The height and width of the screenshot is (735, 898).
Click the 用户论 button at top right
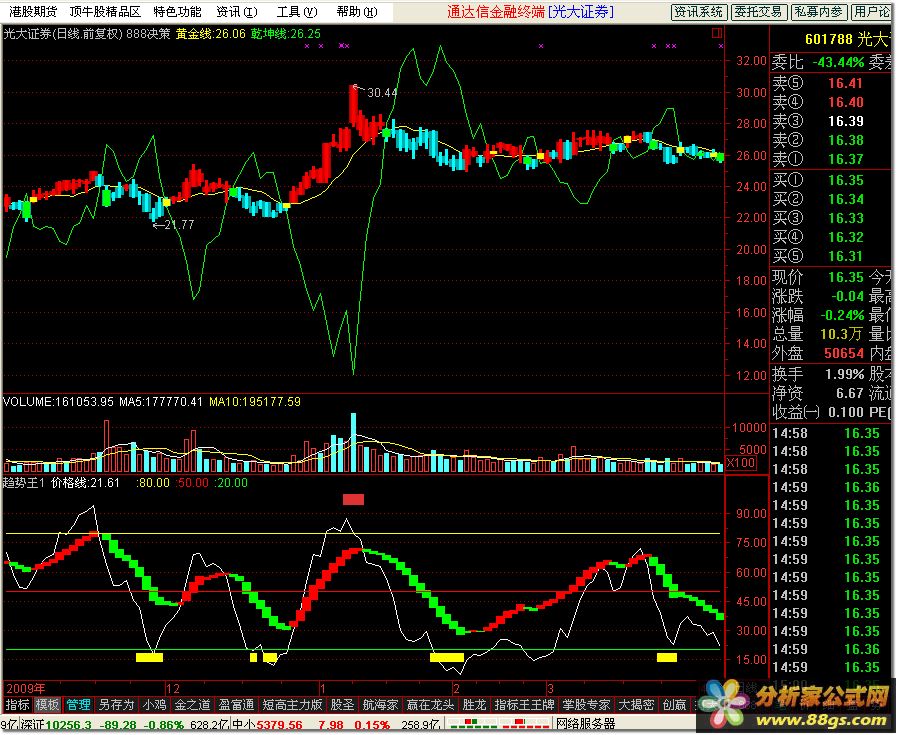(x=871, y=12)
